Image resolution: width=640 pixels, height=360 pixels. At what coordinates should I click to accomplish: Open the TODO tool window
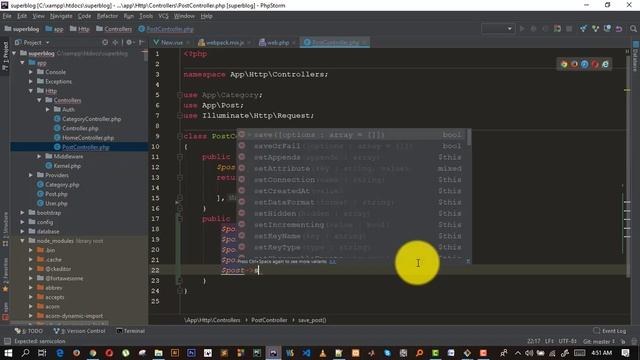[29, 331]
